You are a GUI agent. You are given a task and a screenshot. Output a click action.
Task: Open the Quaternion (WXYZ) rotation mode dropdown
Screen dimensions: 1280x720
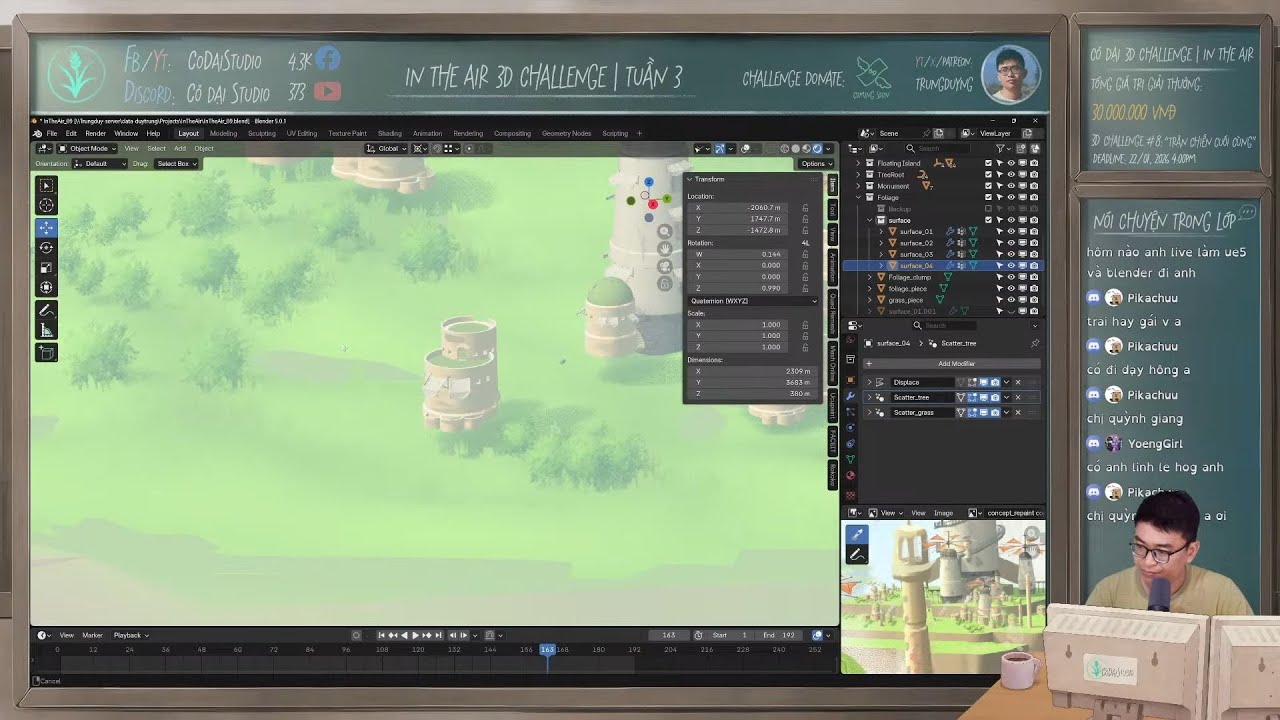click(x=752, y=301)
